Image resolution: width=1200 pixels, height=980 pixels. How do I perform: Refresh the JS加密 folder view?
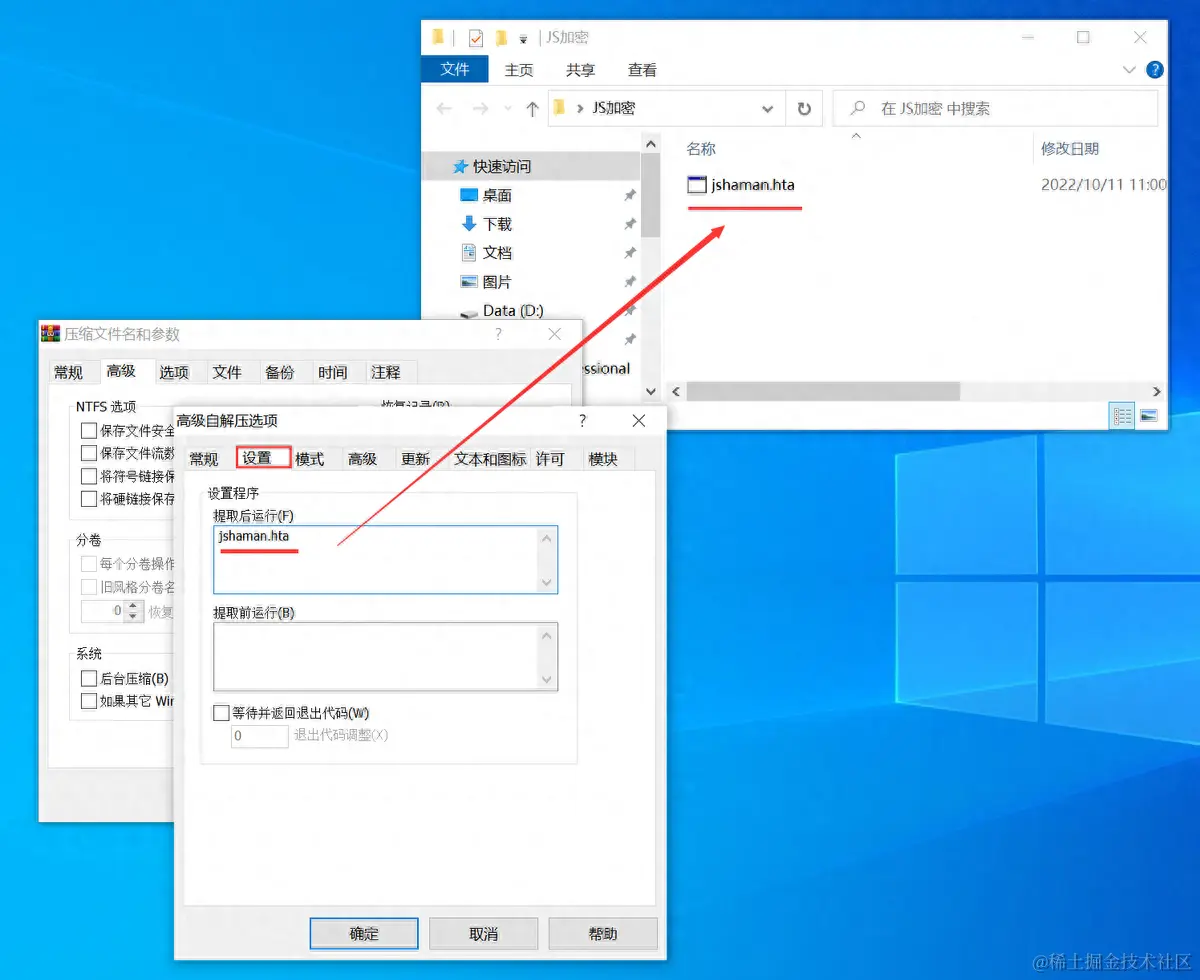(804, 108)
